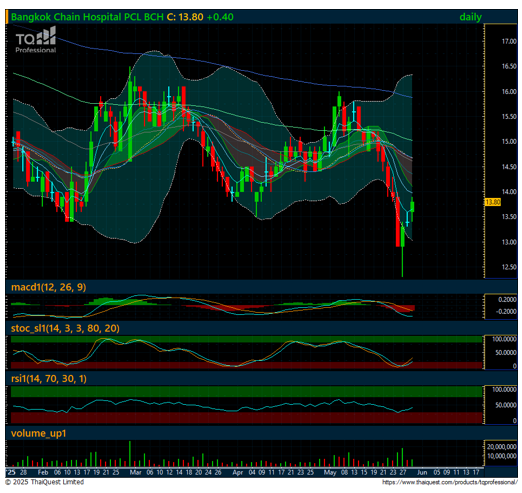522x493 pixels.
Task: Click the Apr label on date axis
Action: pyautogui.click(x=238, y=472)
